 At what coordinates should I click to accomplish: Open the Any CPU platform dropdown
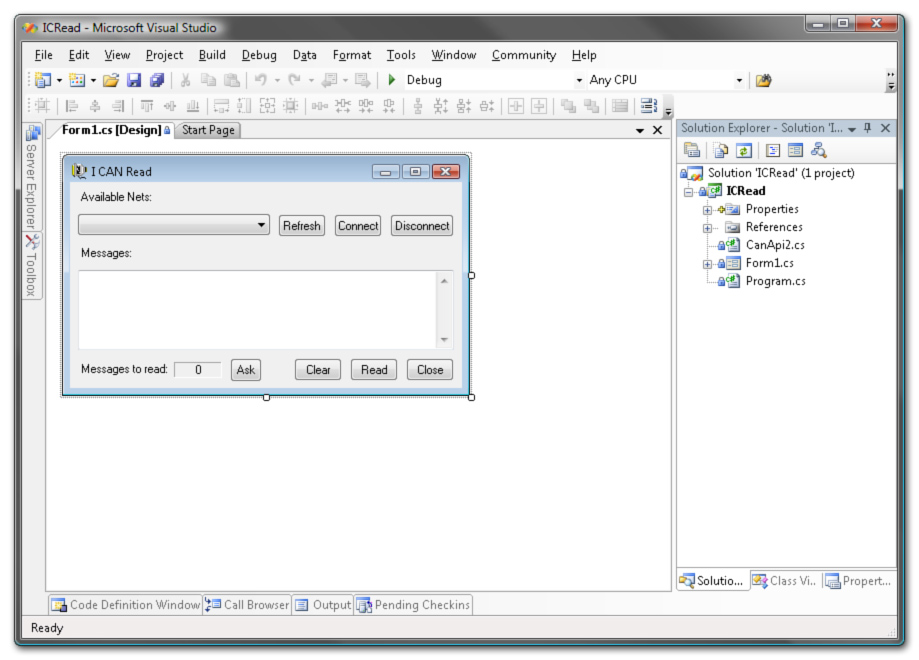pyautogui.click(x=739, y=81)
